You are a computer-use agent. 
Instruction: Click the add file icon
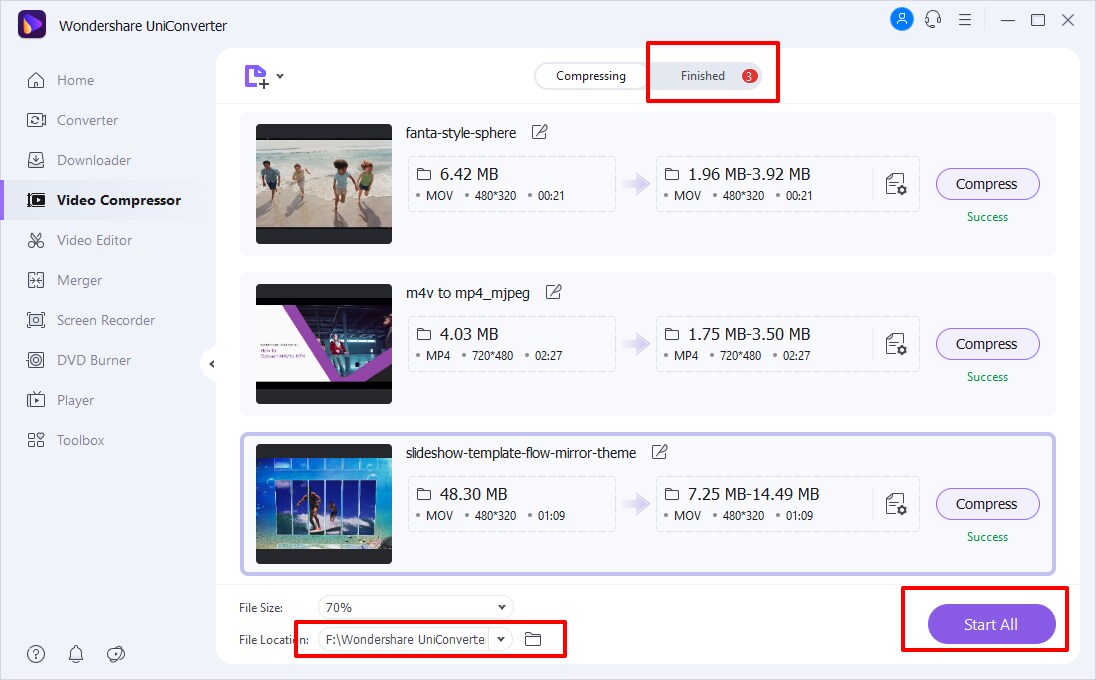256,77
